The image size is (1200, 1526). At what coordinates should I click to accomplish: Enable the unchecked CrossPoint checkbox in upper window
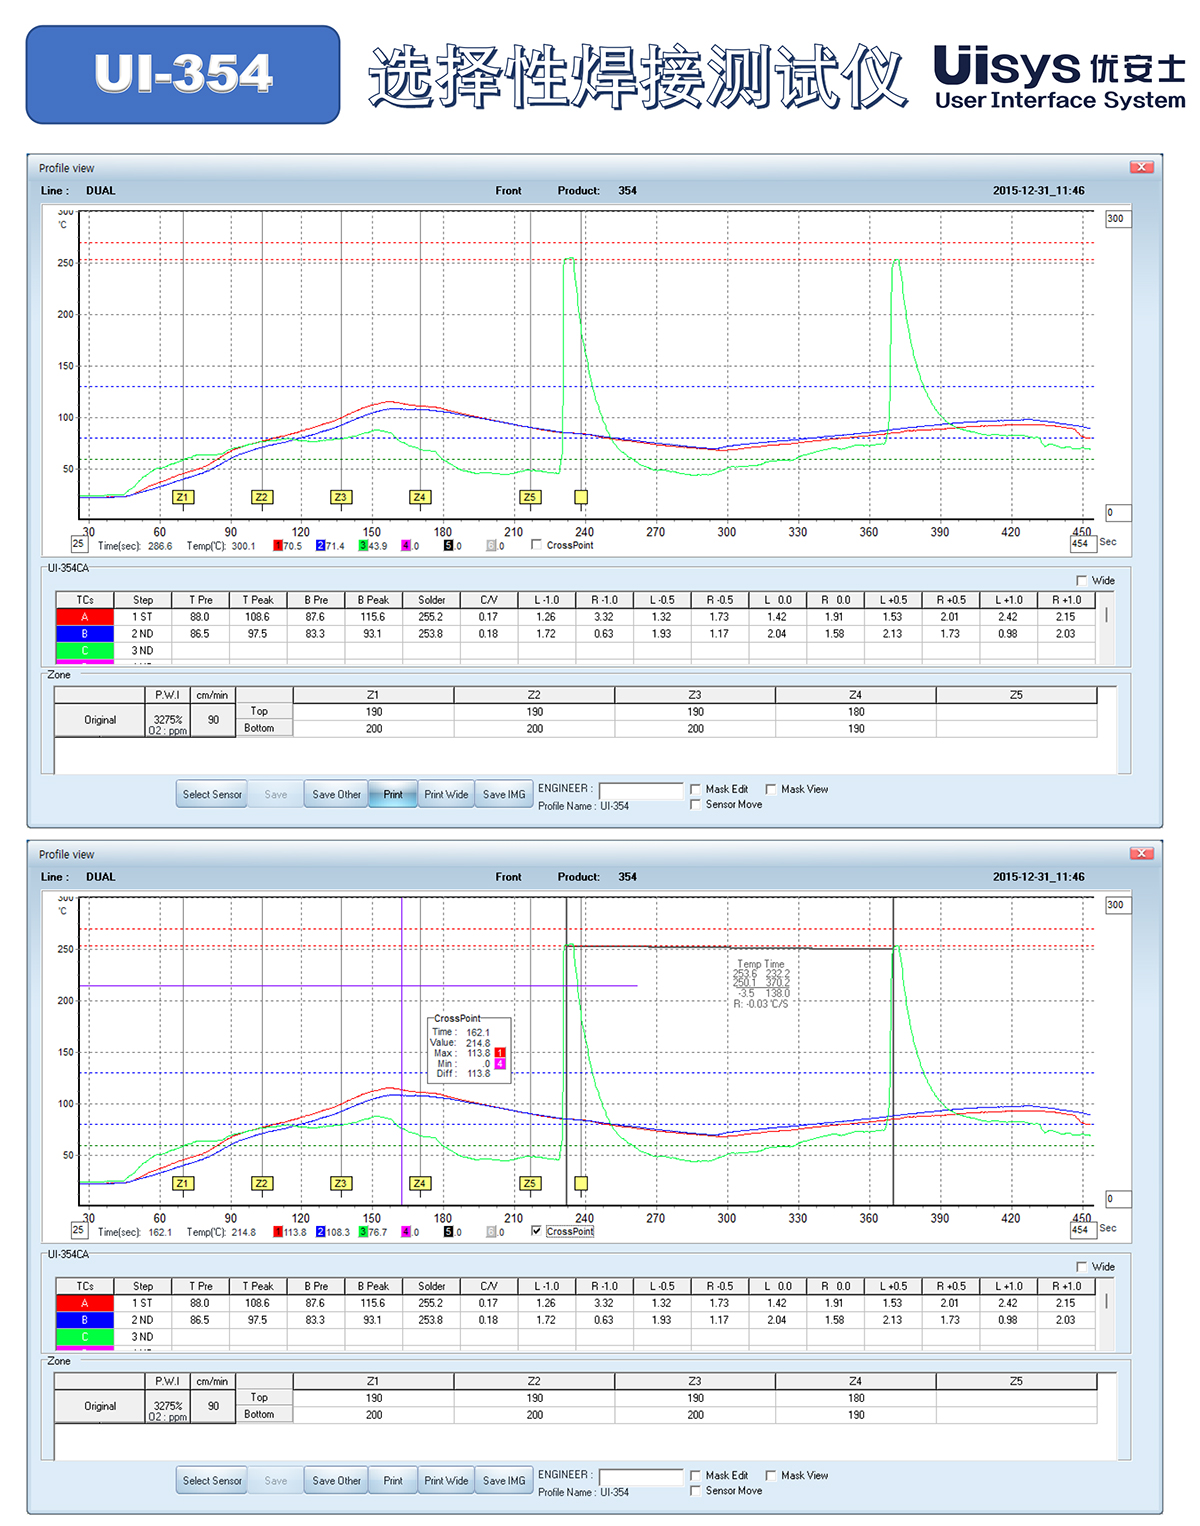537,545
